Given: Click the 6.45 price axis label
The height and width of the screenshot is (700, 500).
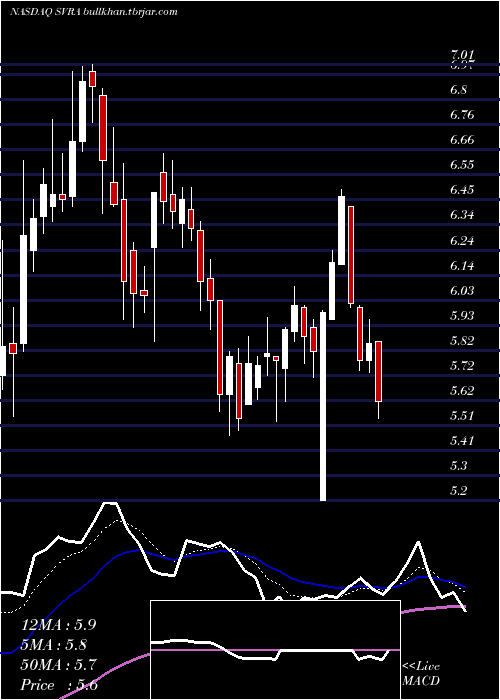Looking at the screenshot, I should (x=462, y=190).
